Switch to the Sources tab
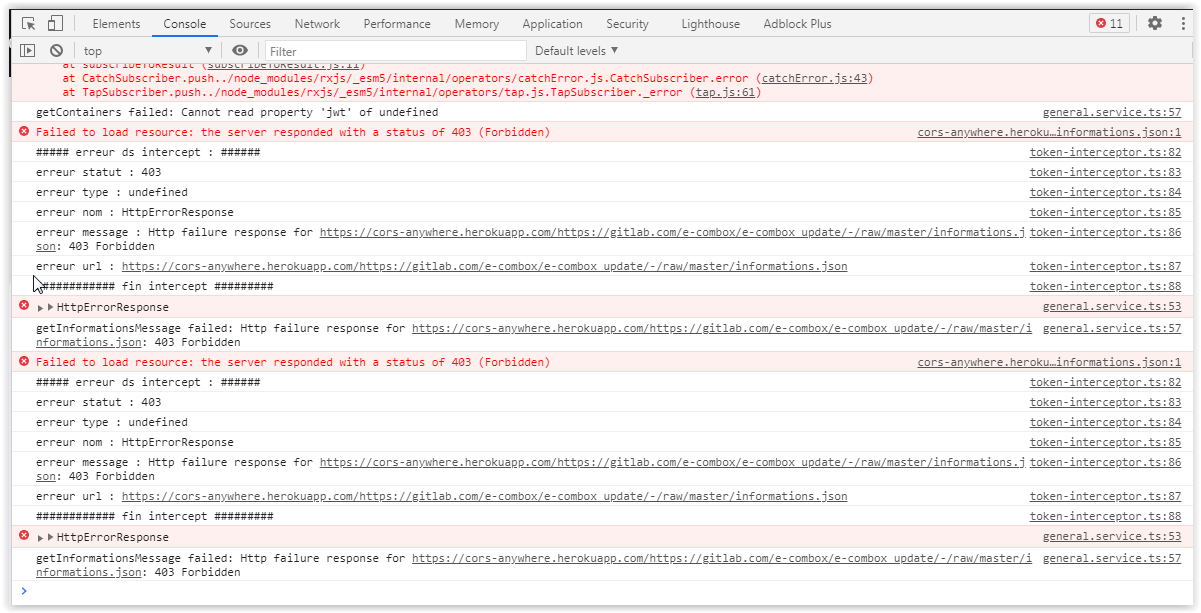The width and height of the screenshot is (1201, 613). [x=249, y=24]
